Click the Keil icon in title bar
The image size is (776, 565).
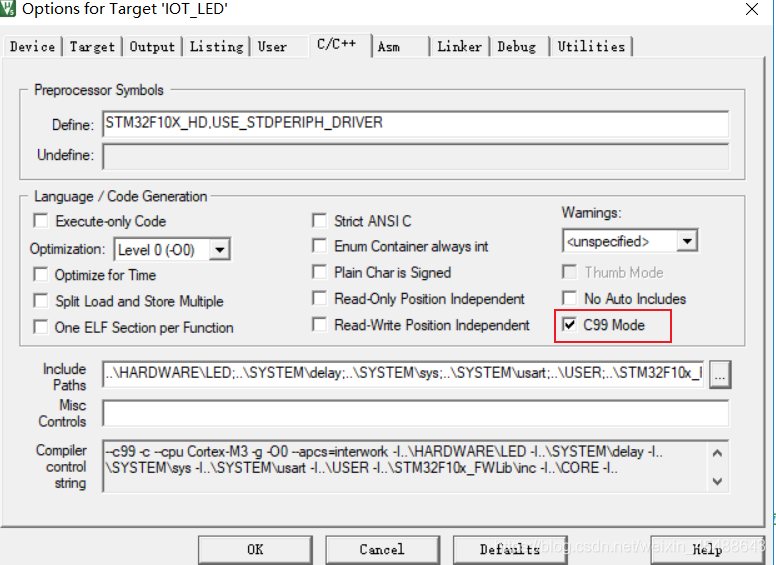[x=8, y=8]
